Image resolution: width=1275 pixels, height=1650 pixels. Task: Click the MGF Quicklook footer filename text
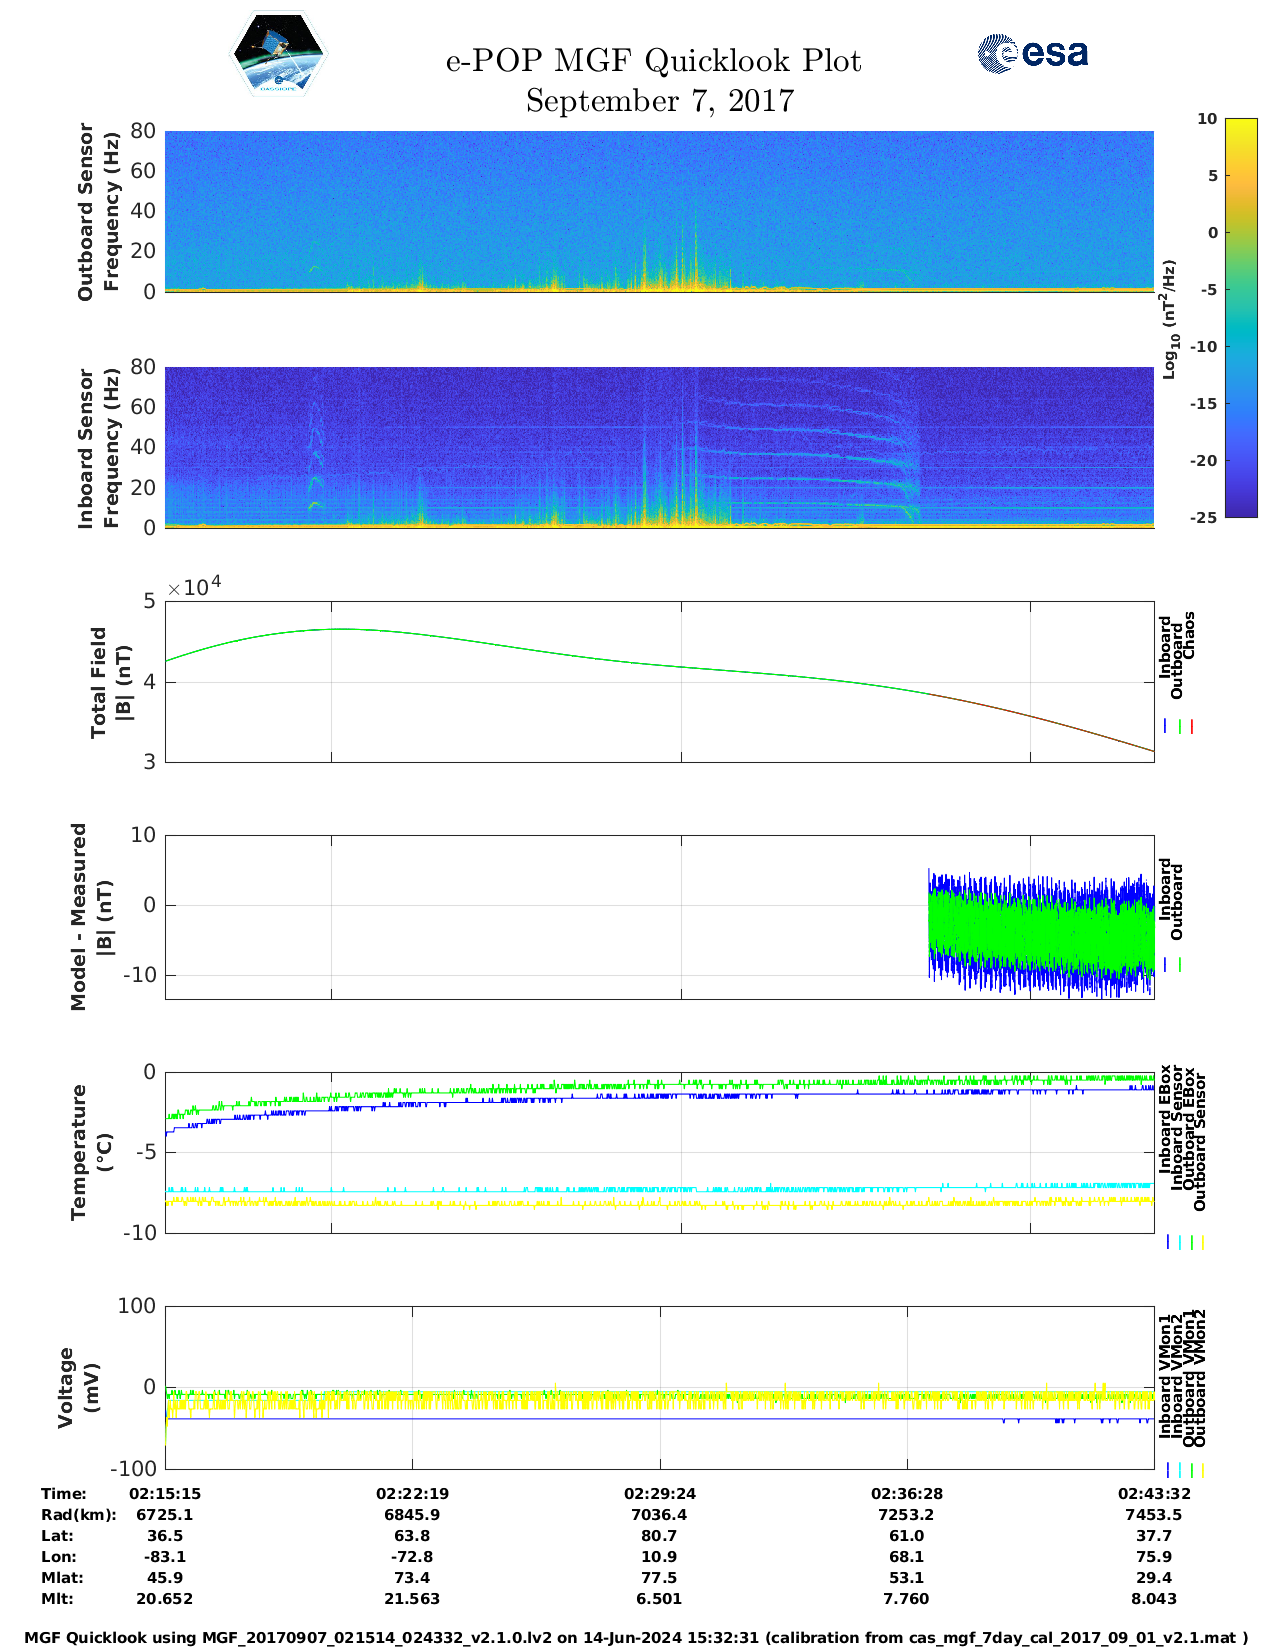[x=636, y=1638]
